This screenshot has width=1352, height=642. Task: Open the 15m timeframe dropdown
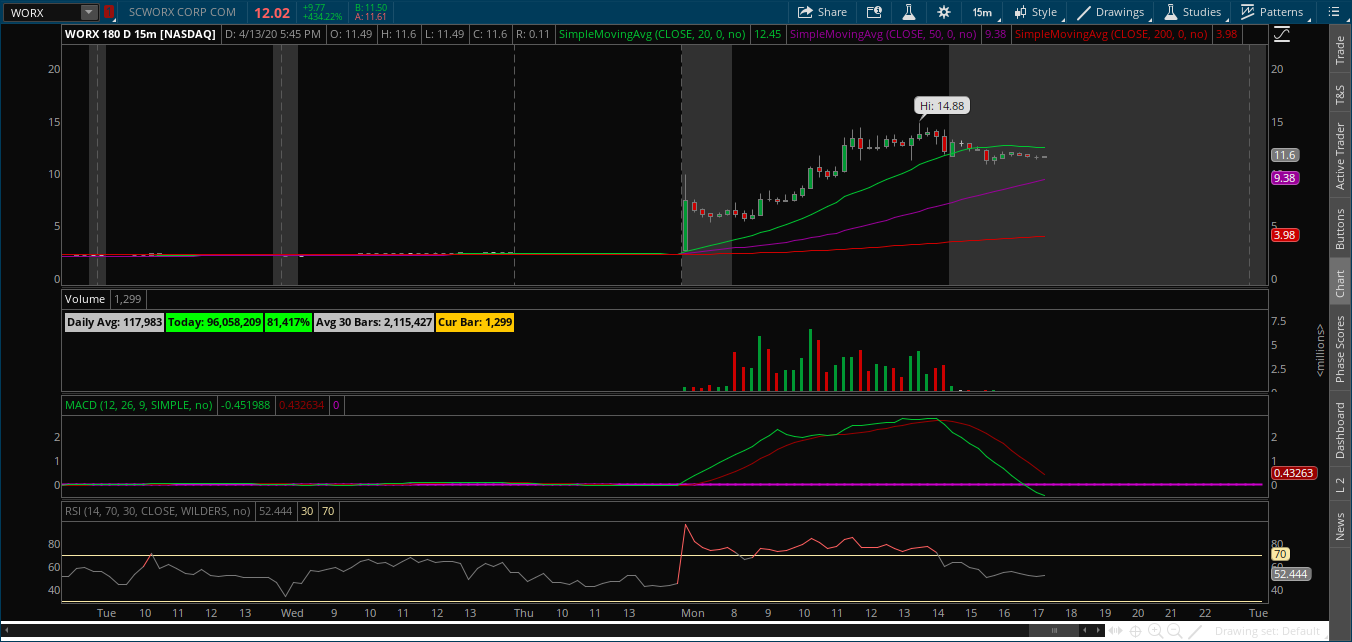pos(982,12)
